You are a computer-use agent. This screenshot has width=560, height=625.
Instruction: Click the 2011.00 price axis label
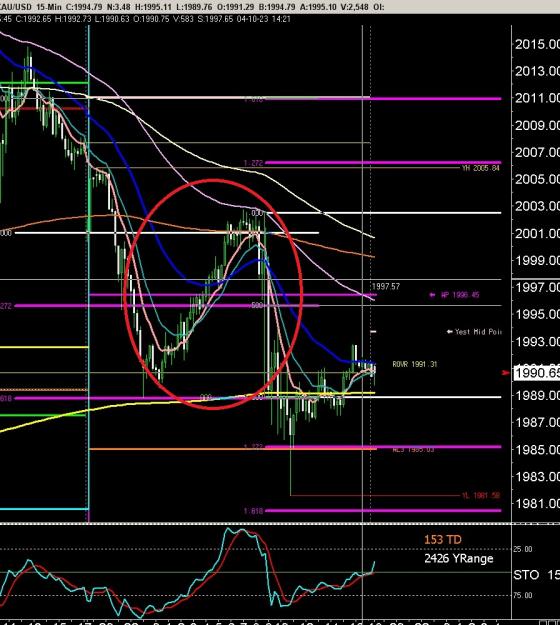click(537, 98)
